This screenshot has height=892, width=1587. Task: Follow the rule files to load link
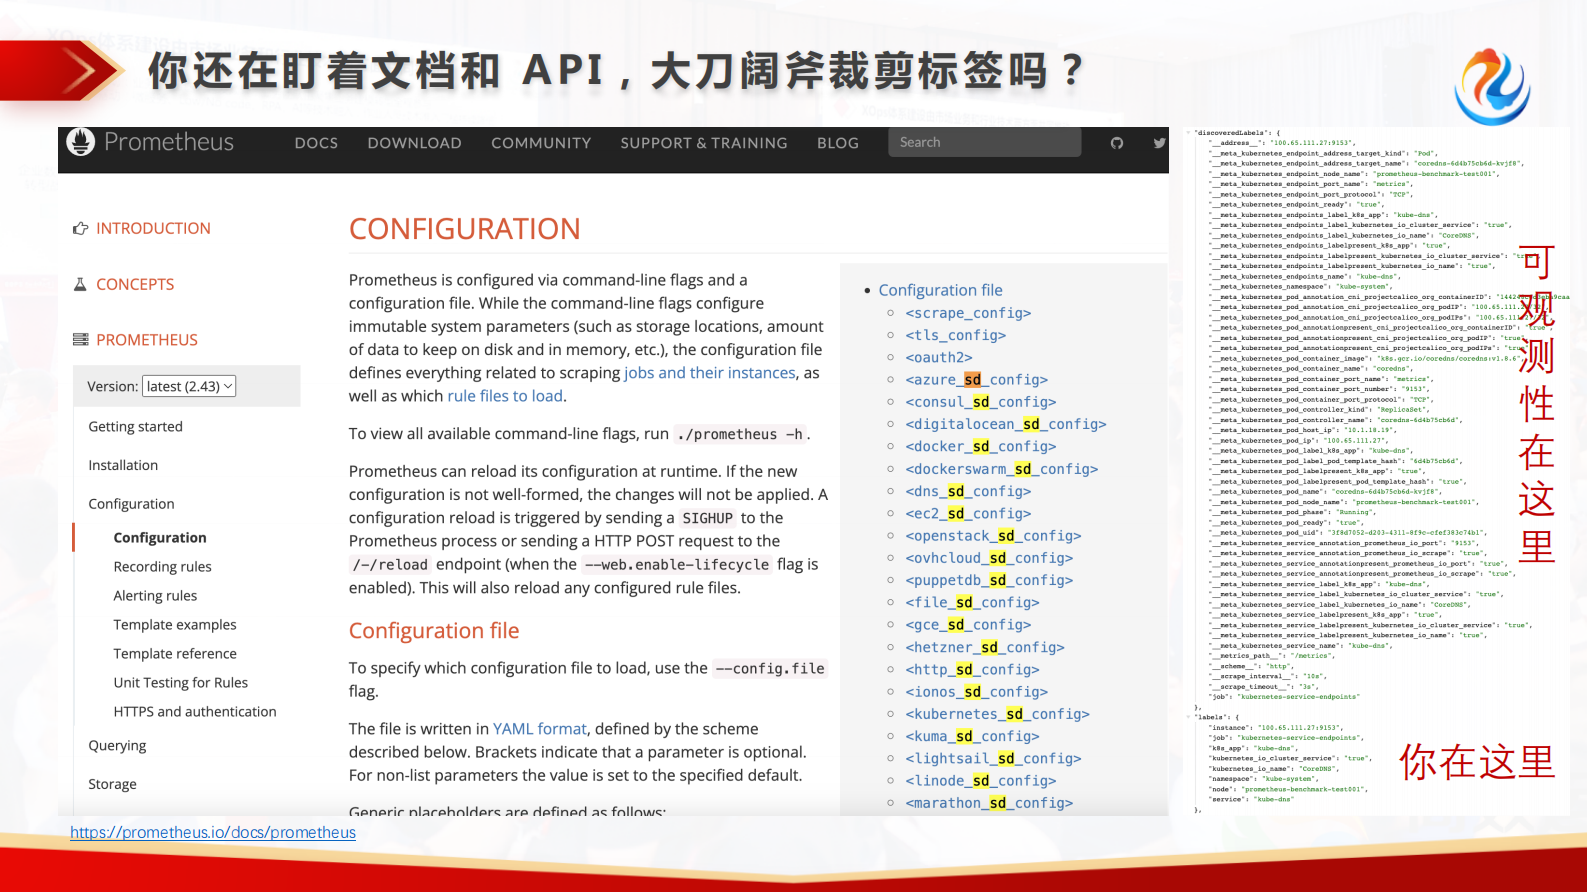(x=505, y=395)
